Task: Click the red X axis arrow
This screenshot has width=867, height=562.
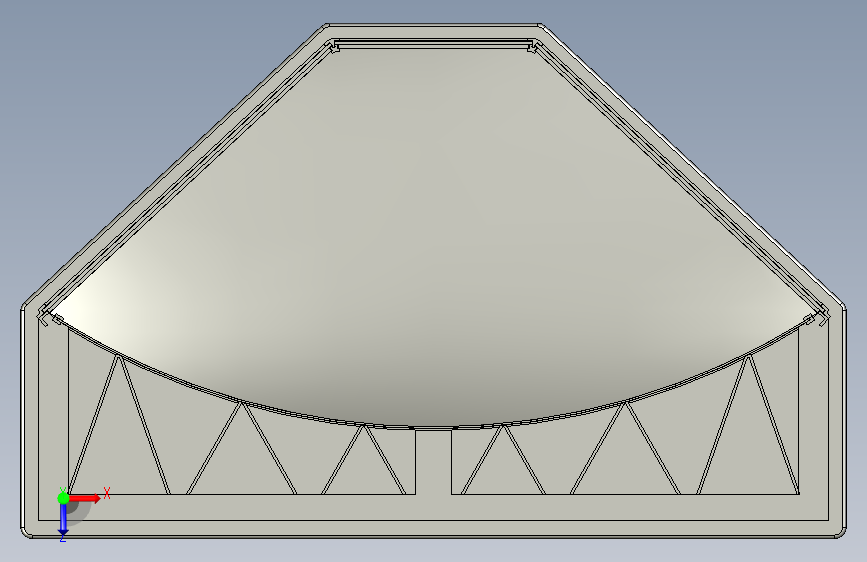Action: coord(85,498)
